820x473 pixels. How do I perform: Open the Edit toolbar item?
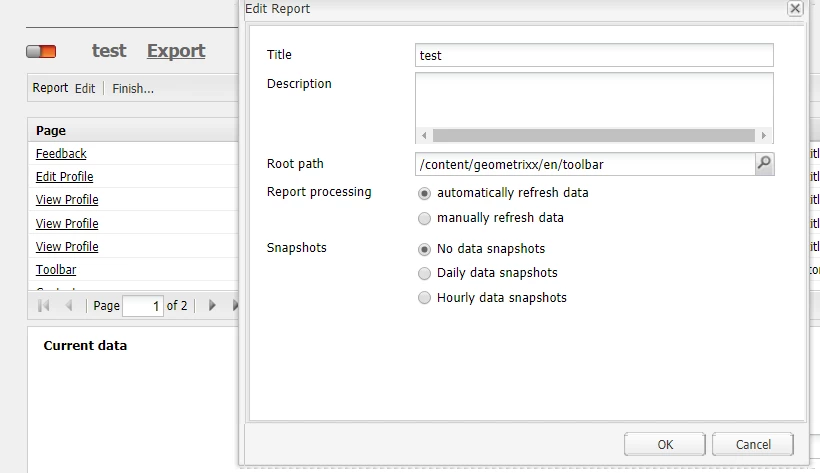85,88
